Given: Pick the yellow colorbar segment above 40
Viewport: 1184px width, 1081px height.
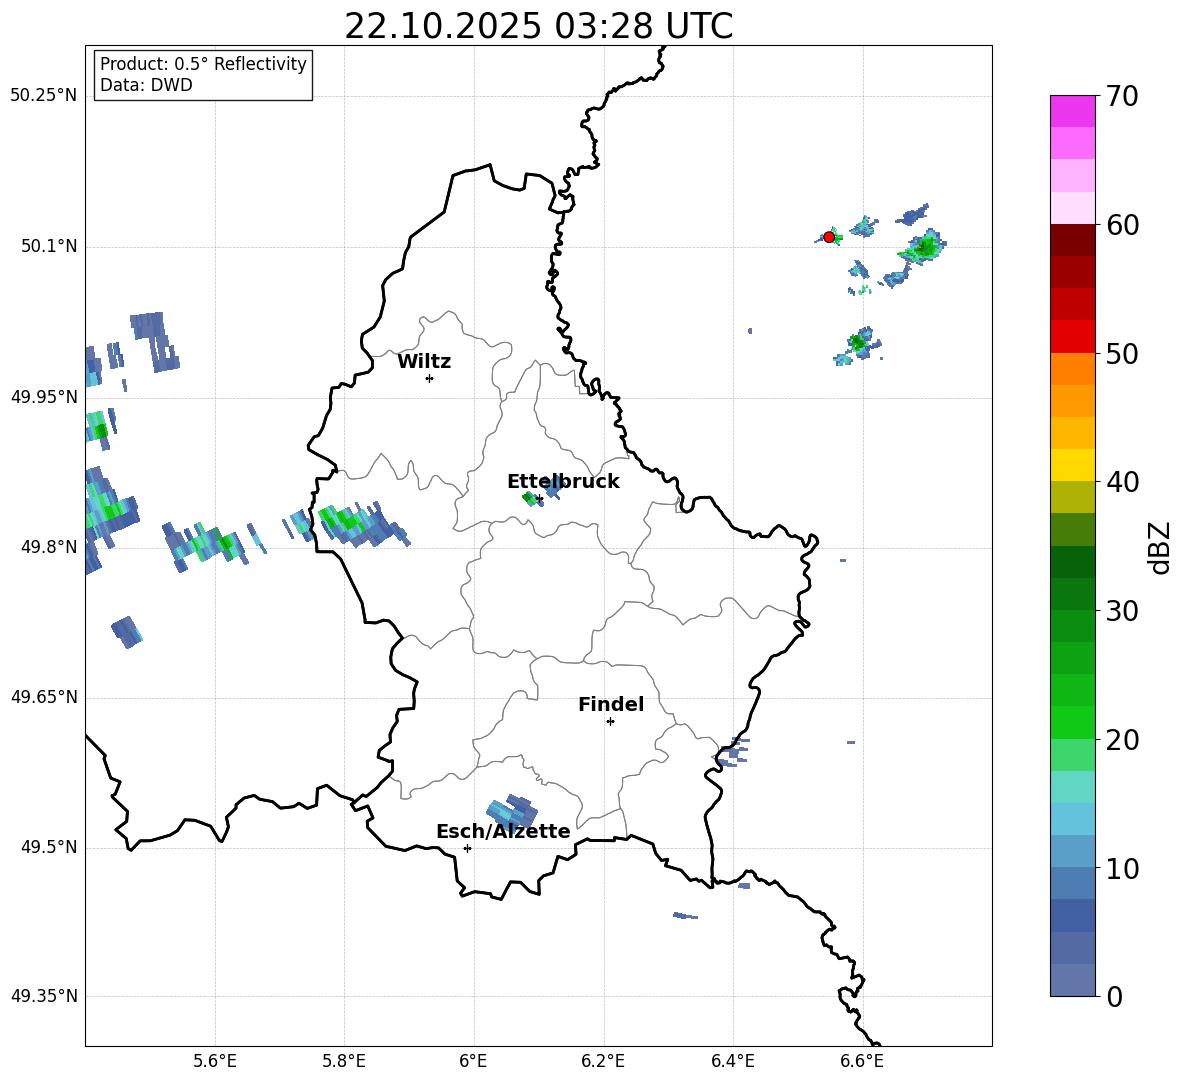Looking at the screenshot, I should pos(1073,465).
